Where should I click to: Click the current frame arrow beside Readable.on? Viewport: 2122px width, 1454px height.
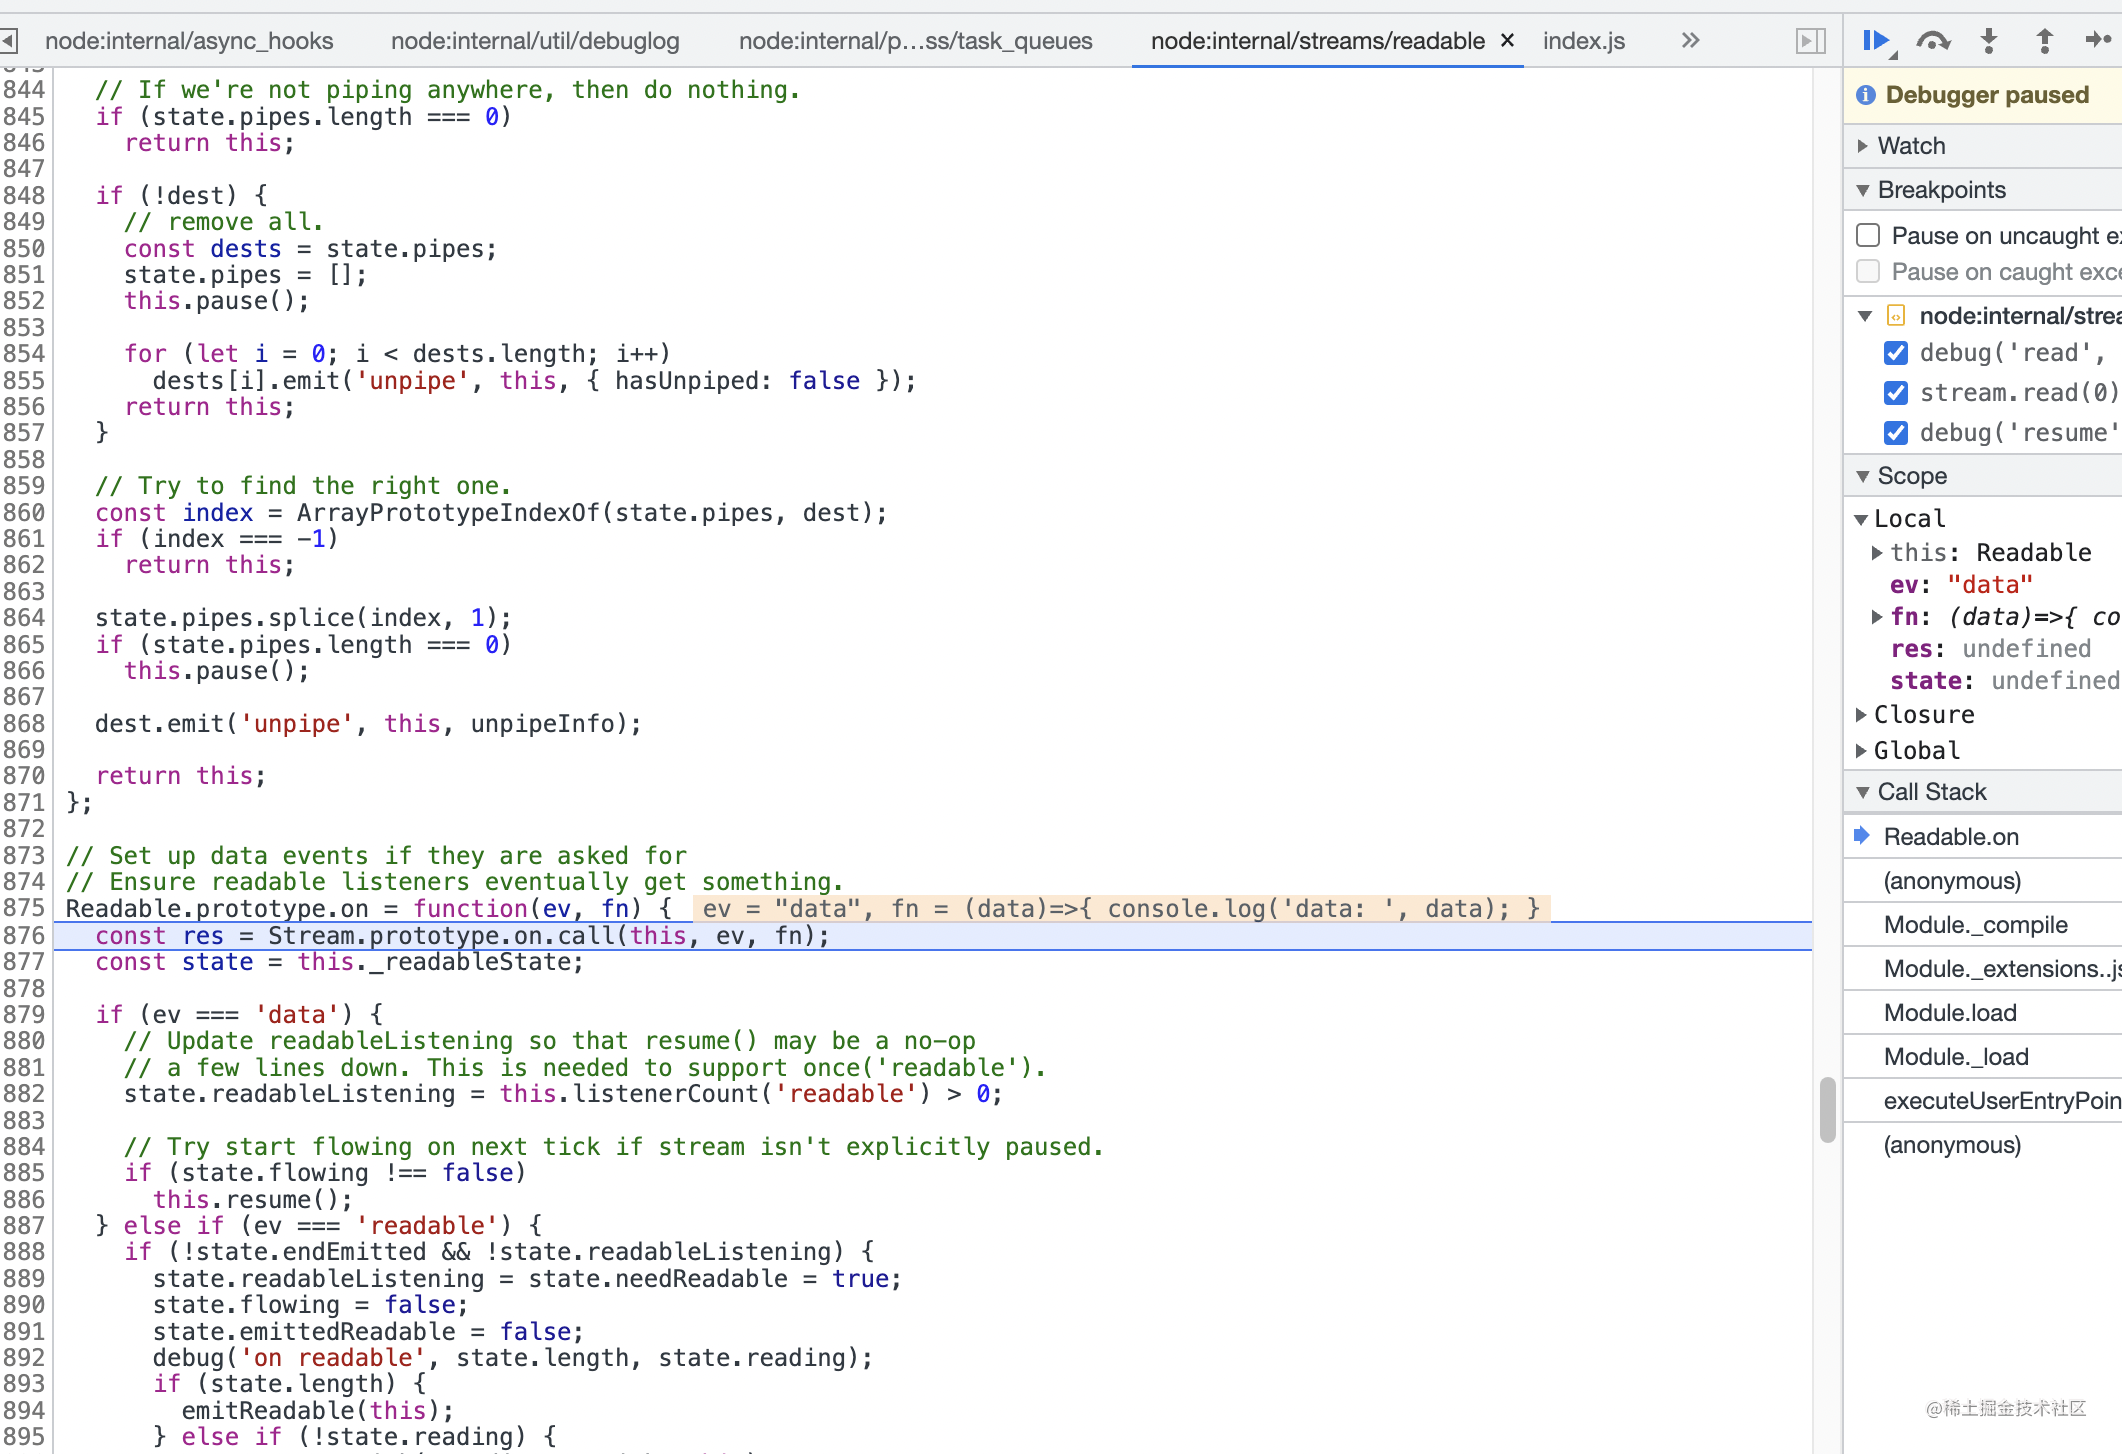pyautogui.click(x=1861, y=836)
